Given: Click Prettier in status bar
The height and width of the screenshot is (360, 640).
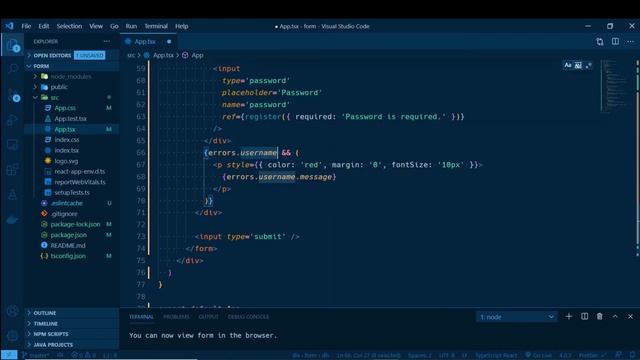Looking at the screenshot, I should [592, 355].
